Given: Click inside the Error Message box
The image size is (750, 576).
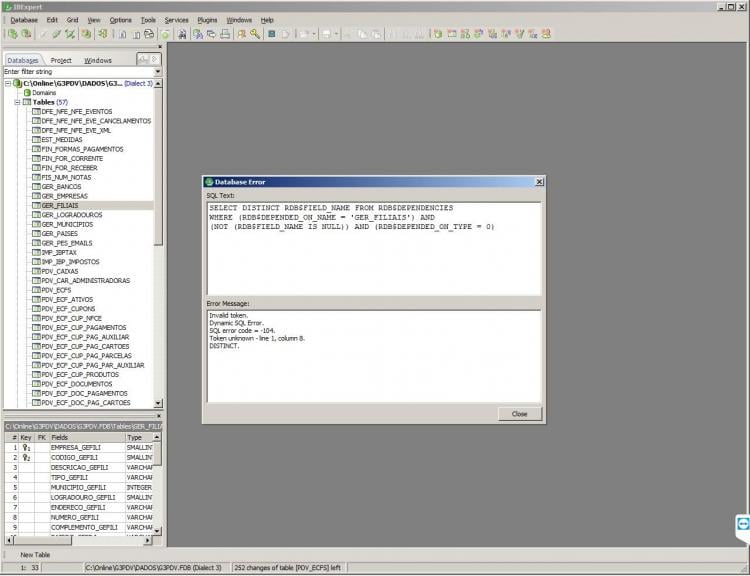Looking at the screenshot, I should pyautogui.click(x=374, y=356).
